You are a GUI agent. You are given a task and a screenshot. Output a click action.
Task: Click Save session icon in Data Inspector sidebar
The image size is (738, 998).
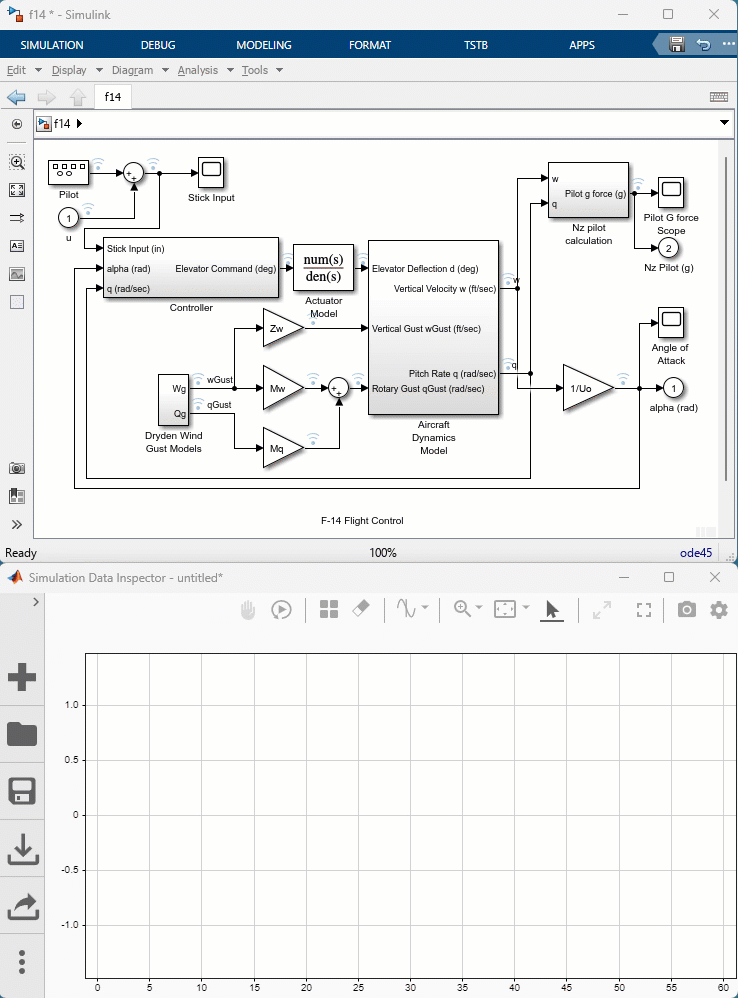click(22, 792)
